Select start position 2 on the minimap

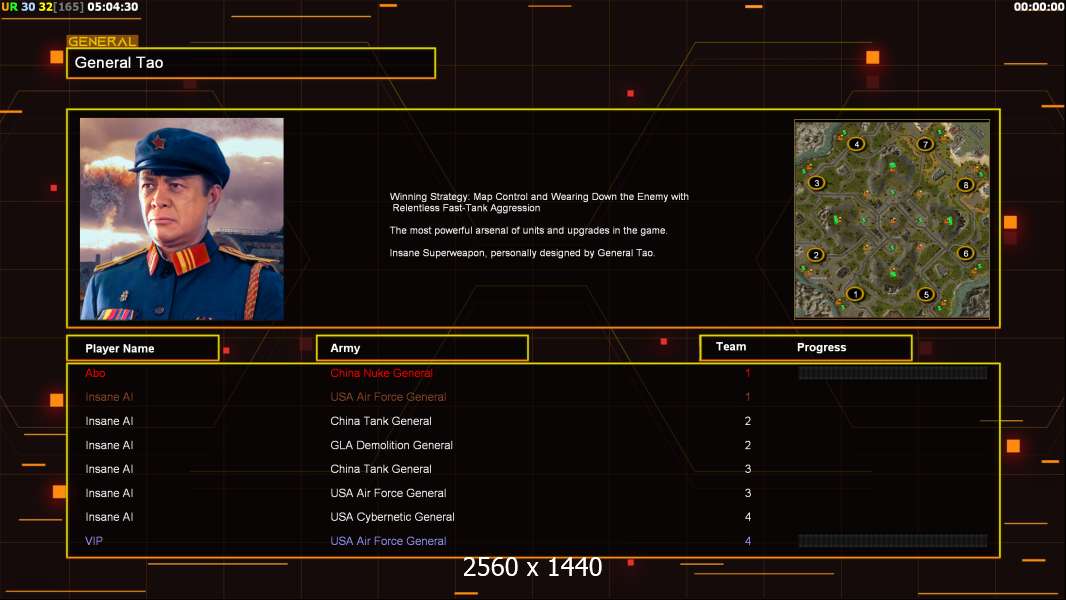click(816, 255)
